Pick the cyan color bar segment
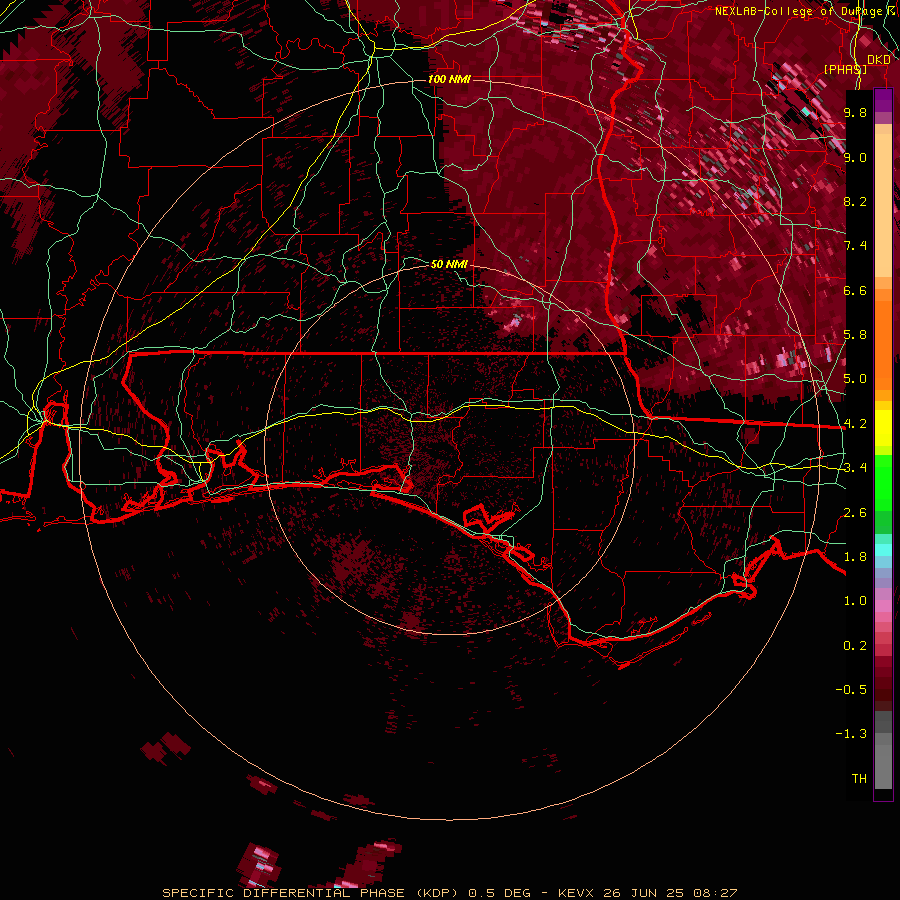The width and height of the screenshot is (900, 900). pos(883,550)
